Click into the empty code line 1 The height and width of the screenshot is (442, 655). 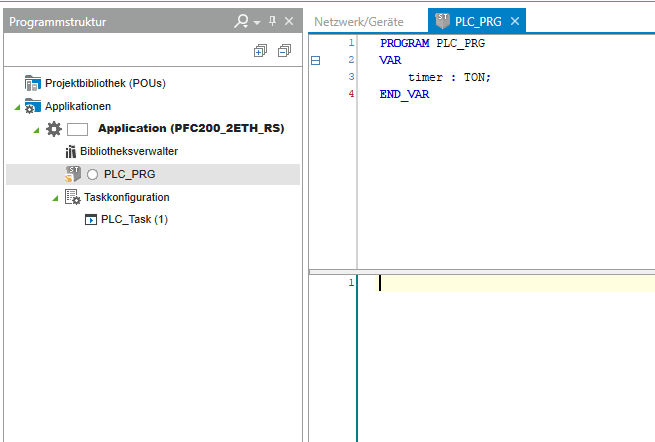[x=500, y=283]
